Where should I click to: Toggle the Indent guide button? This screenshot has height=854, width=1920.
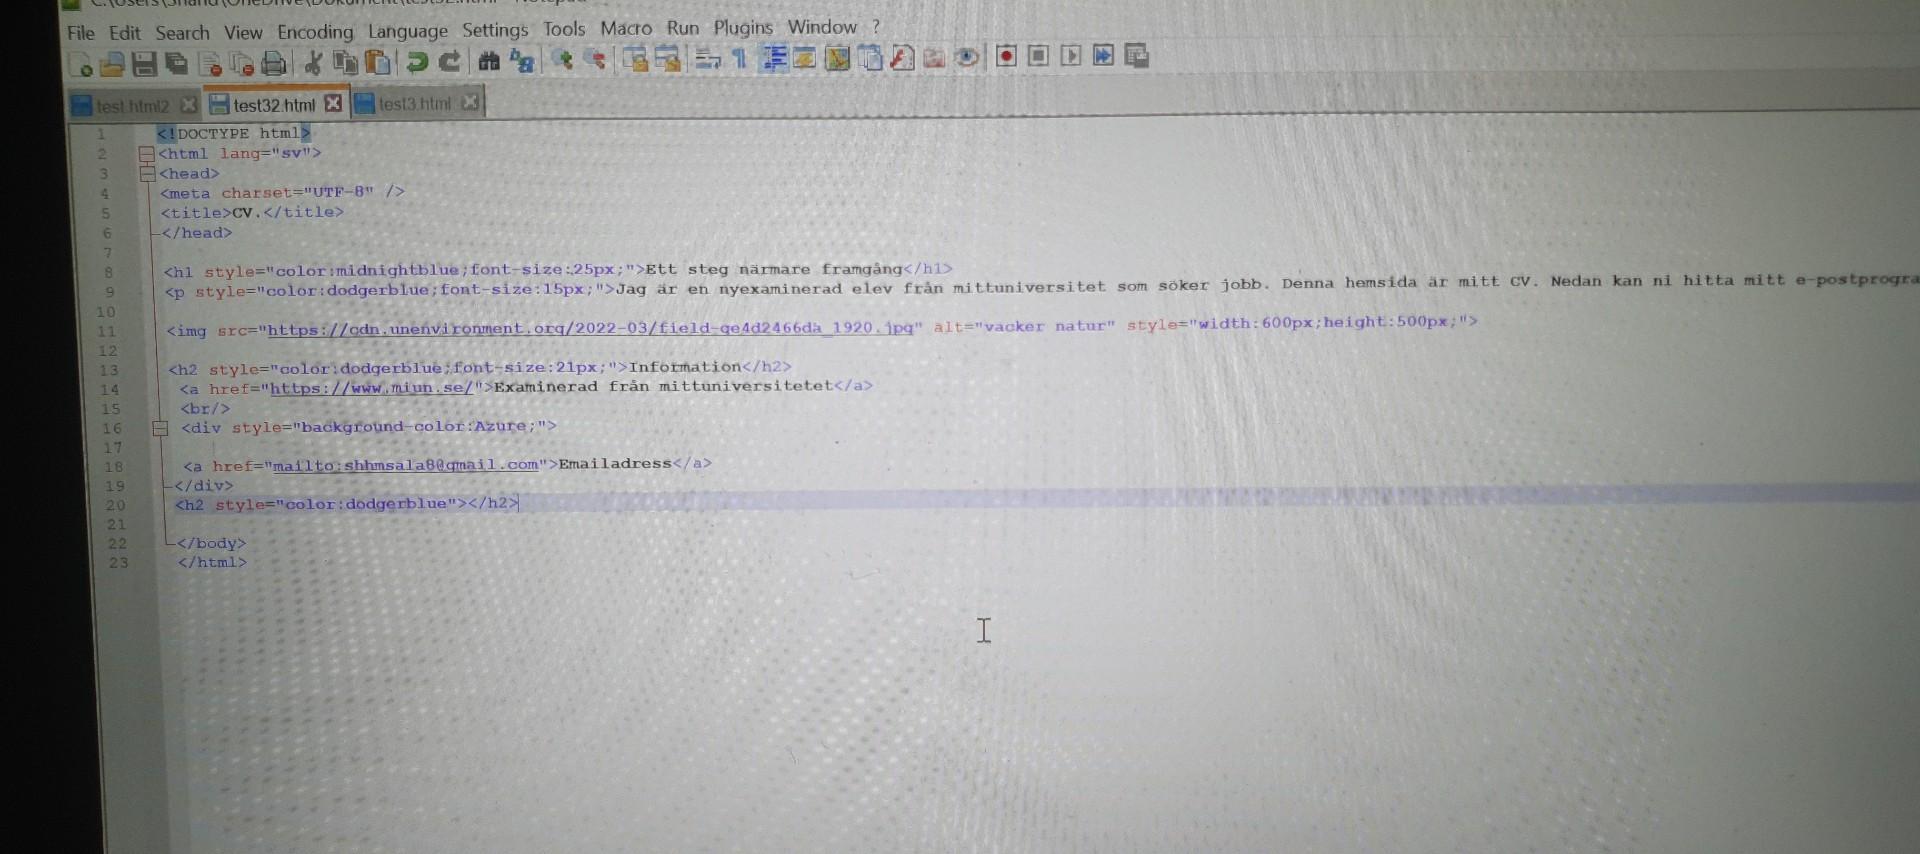tap(774, 58)
